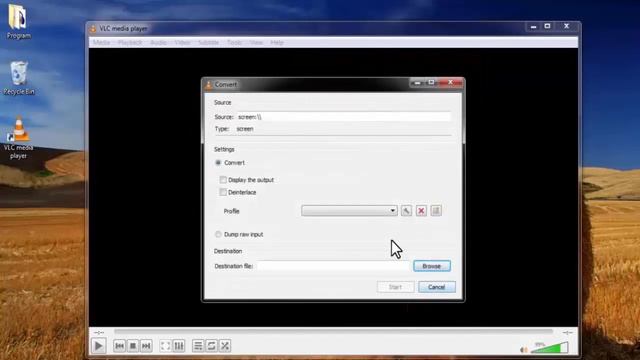Image resolution: width=640 pixels, height=360 pixels.
Task: Enable the Deinterlace checkbox
Action: click(x=223, y=192)
